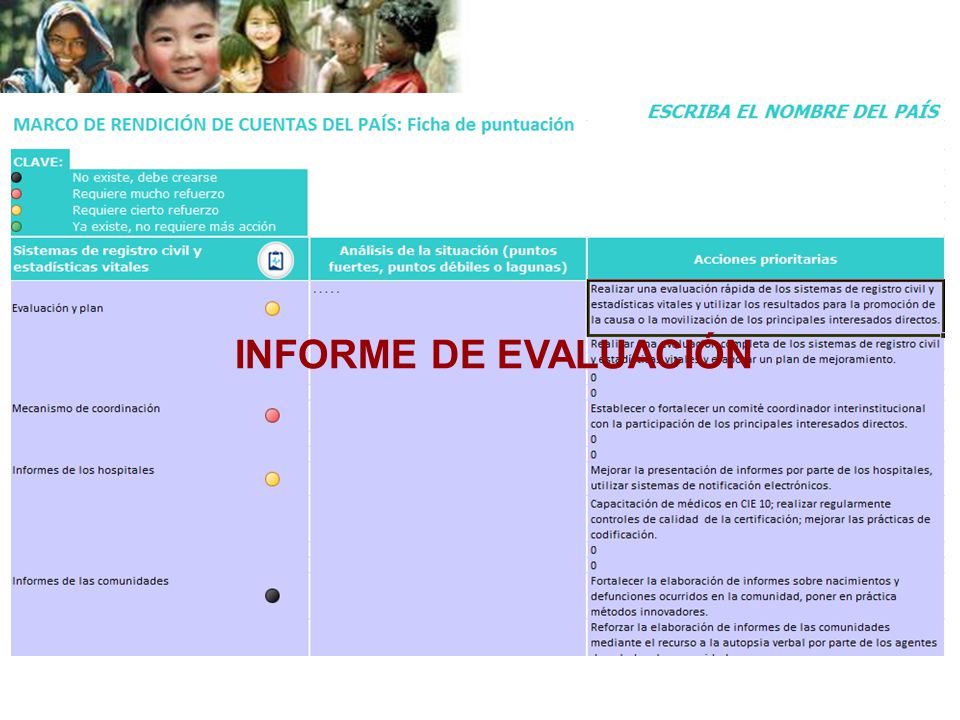Click the dotted analysis cell for Evaluación y plan

coord(448,308)
